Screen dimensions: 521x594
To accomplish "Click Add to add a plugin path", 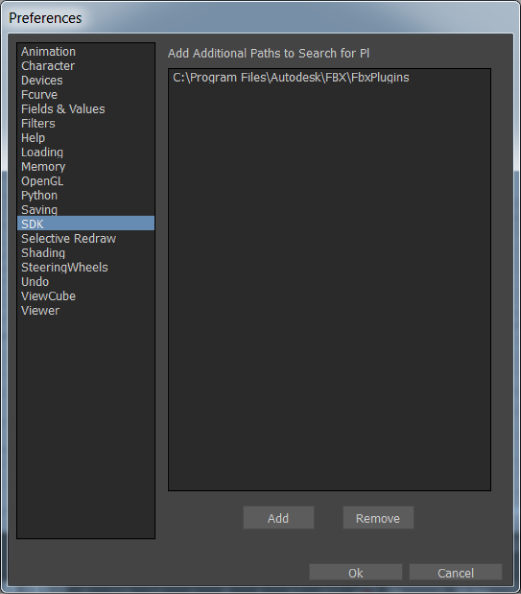I will (x=278, y=518).
